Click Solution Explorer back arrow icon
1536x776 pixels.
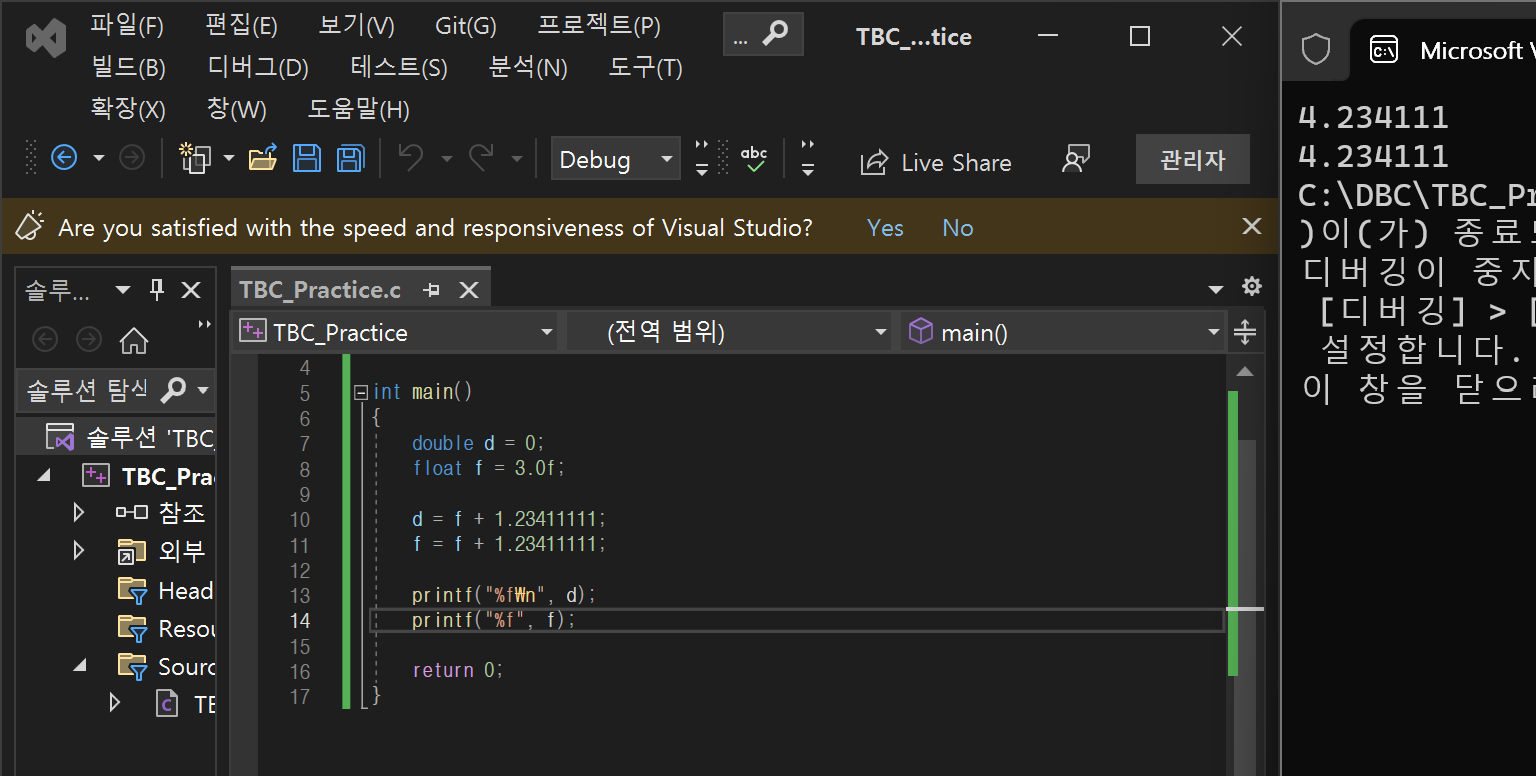pyautogui.click(x=45, y=340)
